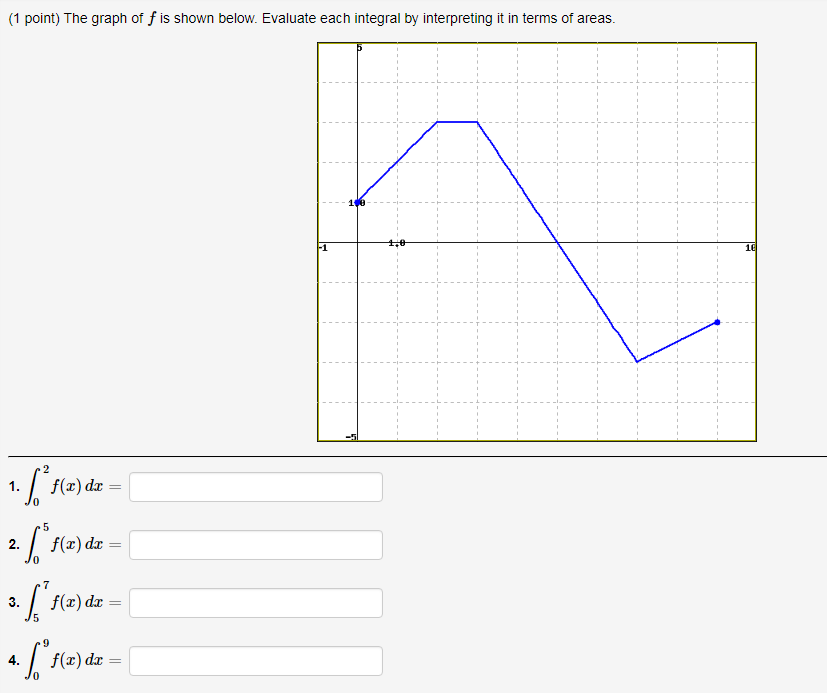The height and width of the screenshot is (693, 827).
Task: Click the answer box for integral 2
Action: point(256,545)
